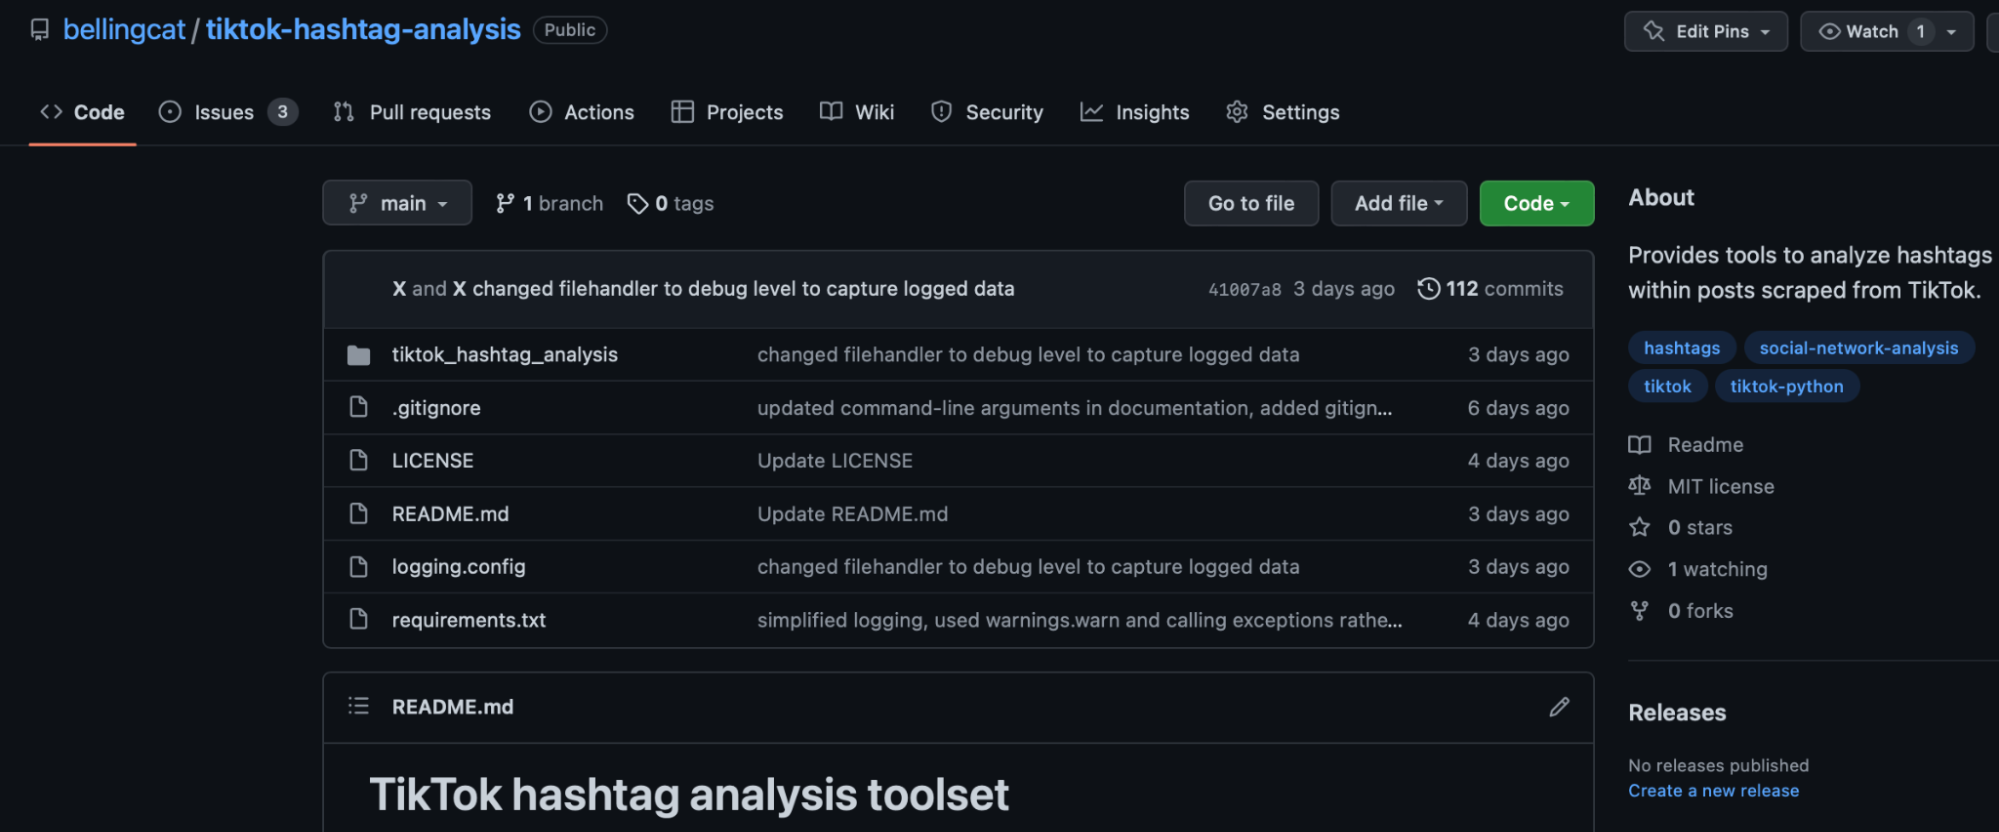The image size is (1999, 832).
Task: Expand the Add file dropdown
Action: pyautogui.click(x=1398, y=203)
